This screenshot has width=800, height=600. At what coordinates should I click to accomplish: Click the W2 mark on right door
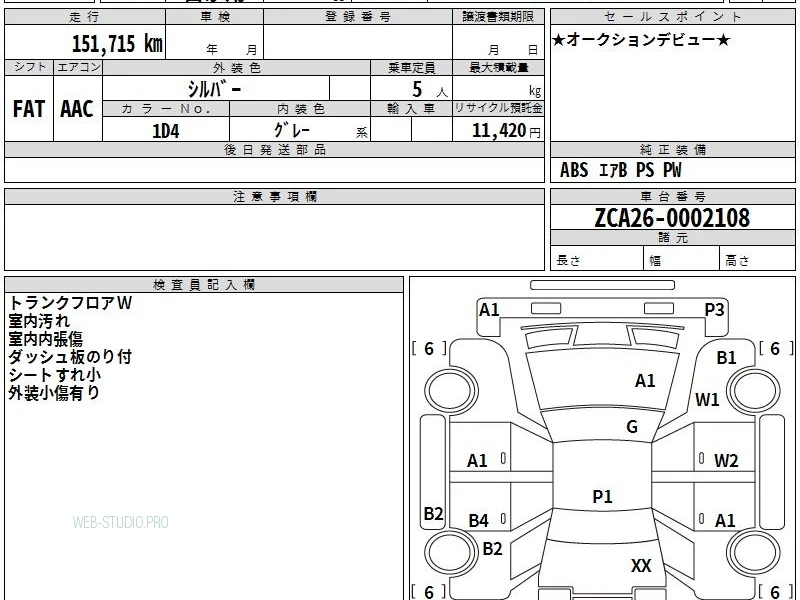coord(727,461)
